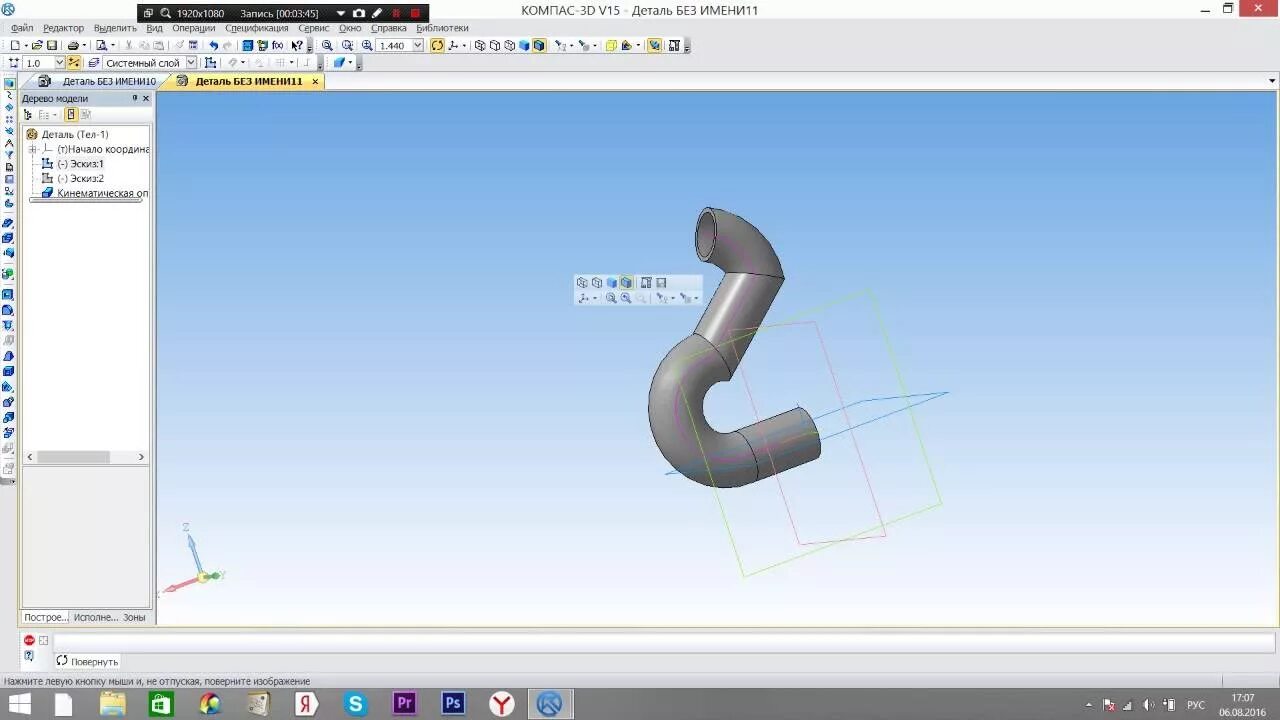Image resolution: width=1280 pixels, height=720 pixels.
Task: Open a file with the folder icon
Action: (37, 45)
